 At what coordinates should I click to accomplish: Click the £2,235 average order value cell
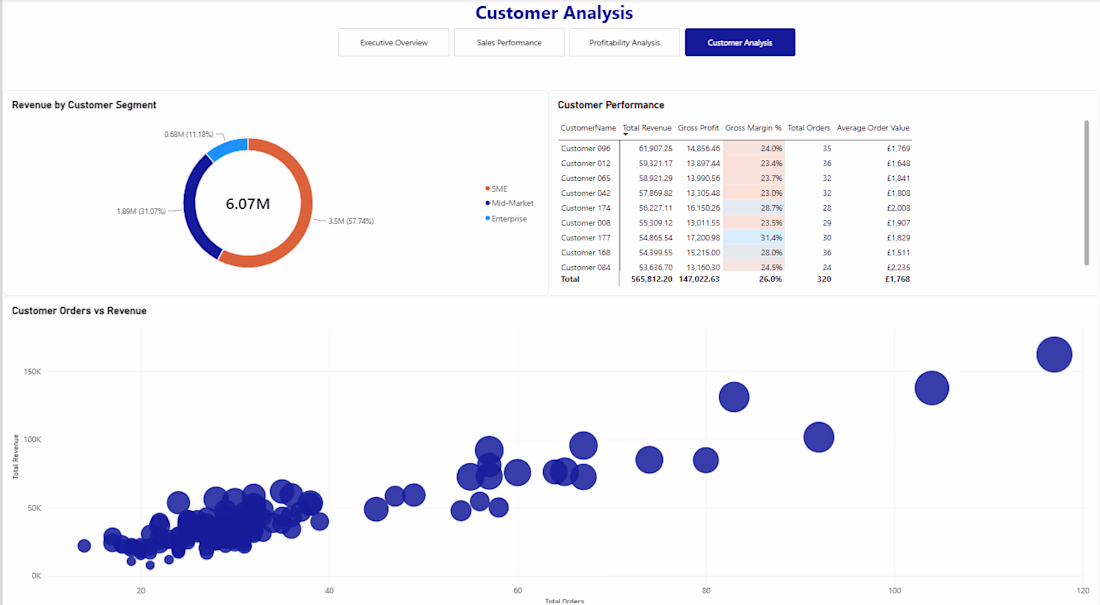898,267
